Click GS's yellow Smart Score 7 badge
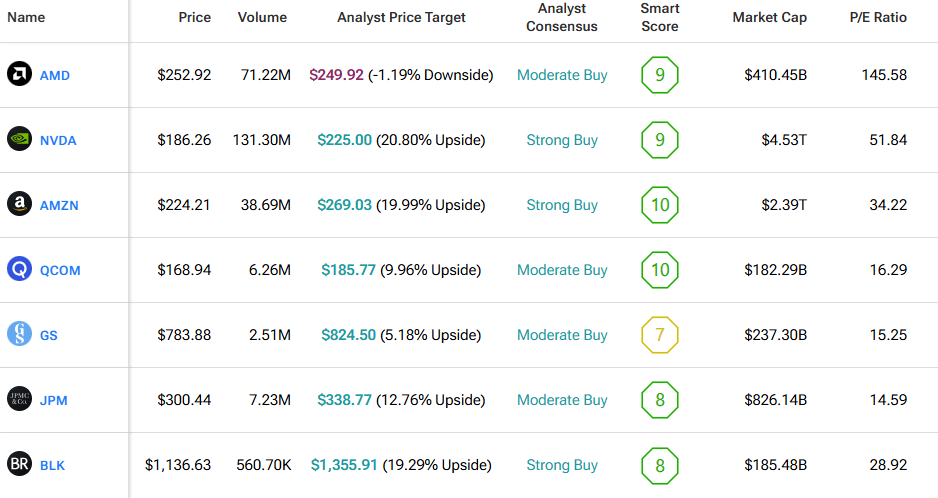Screen dimensions: 938x498 pyautogui.click(x=660, y=335)
